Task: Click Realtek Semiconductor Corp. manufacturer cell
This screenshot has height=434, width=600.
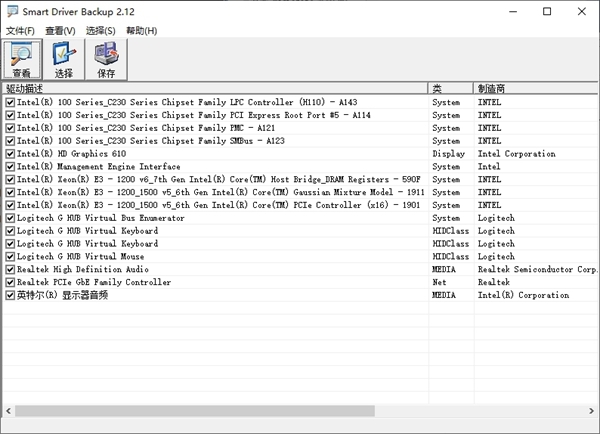Action: [x=537, y=269]
